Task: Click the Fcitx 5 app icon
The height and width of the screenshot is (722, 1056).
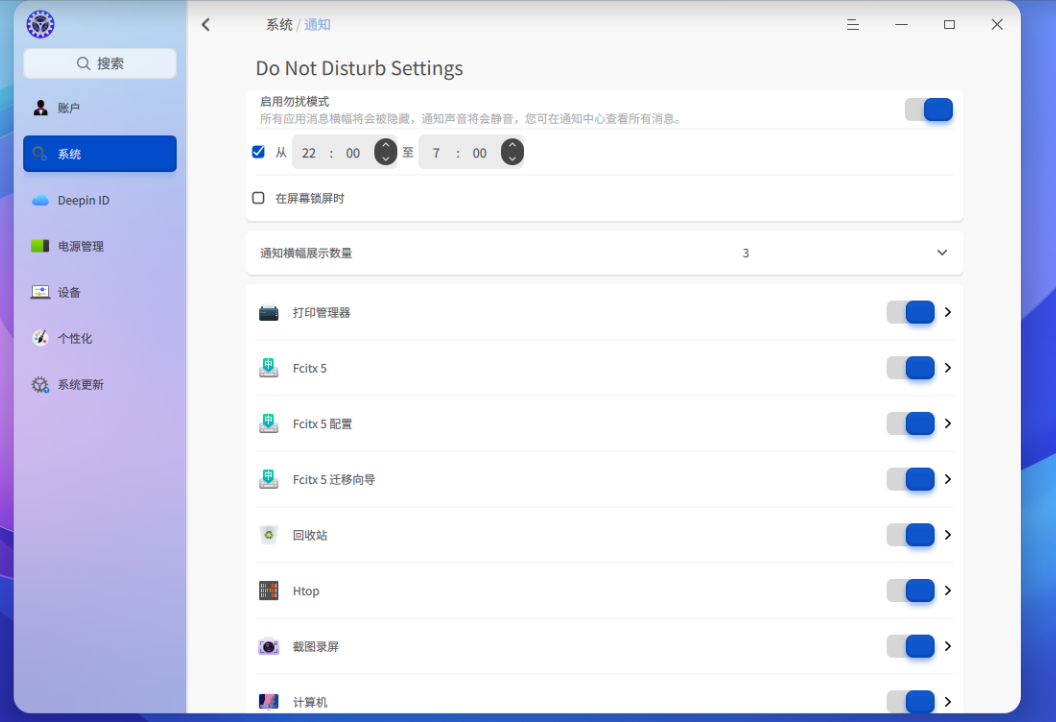Action: 269,368
